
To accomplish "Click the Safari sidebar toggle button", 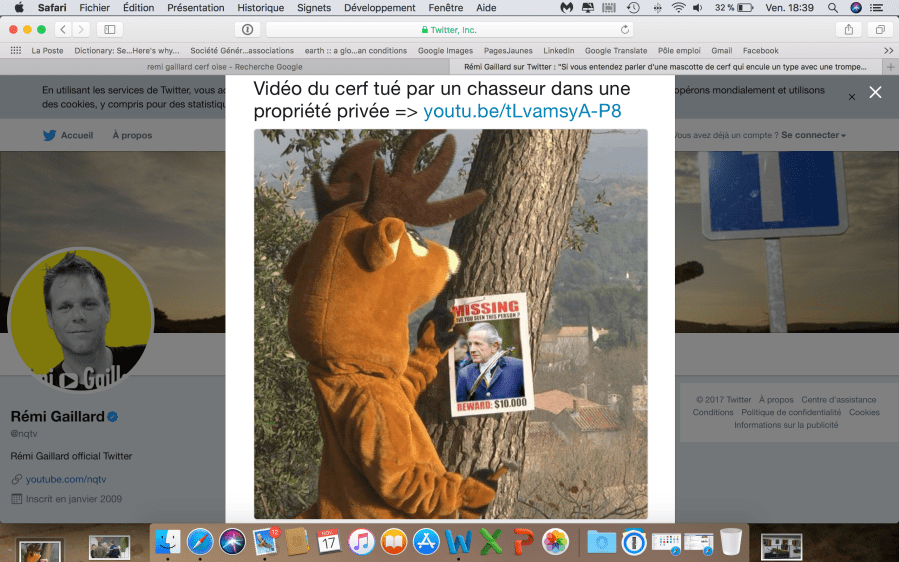I will [x=109, y=30].
